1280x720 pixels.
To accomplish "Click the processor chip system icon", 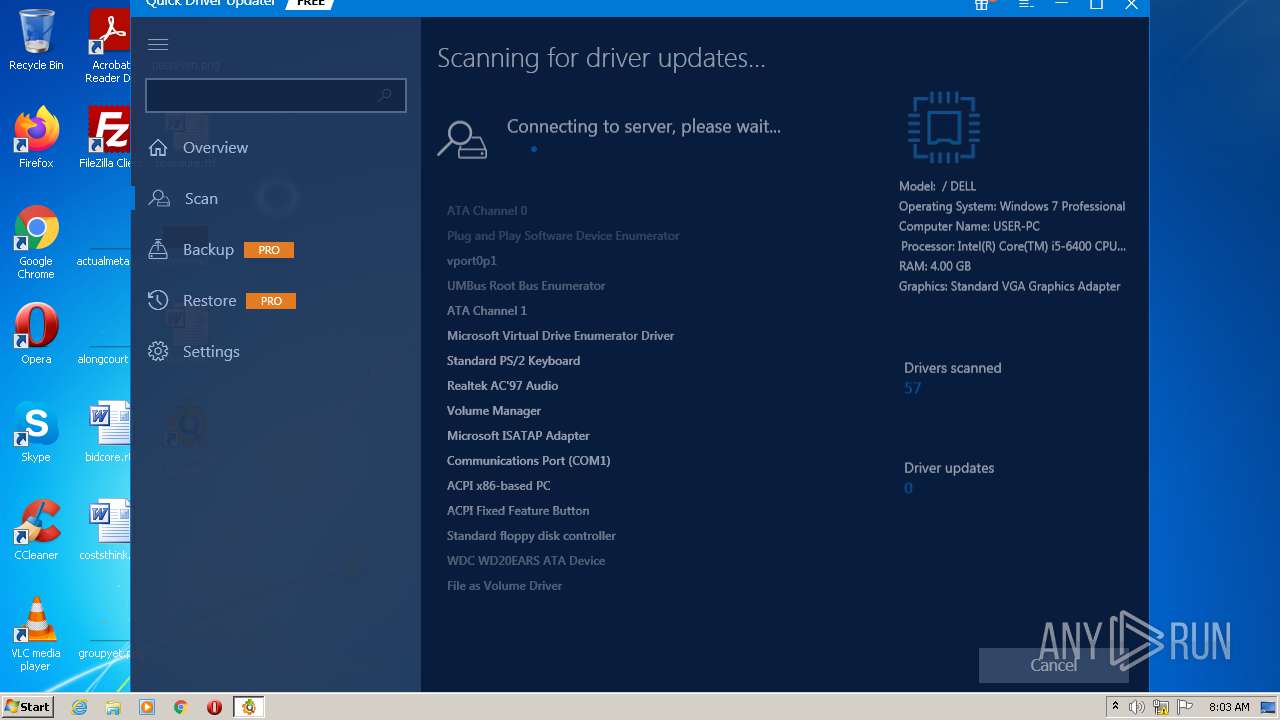I will point(944,127).
